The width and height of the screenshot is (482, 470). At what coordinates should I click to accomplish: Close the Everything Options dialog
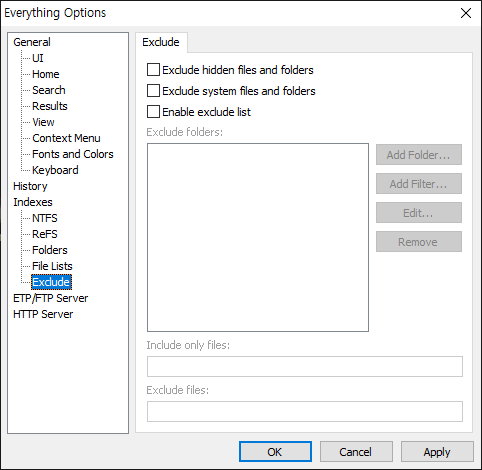[466, 13]
